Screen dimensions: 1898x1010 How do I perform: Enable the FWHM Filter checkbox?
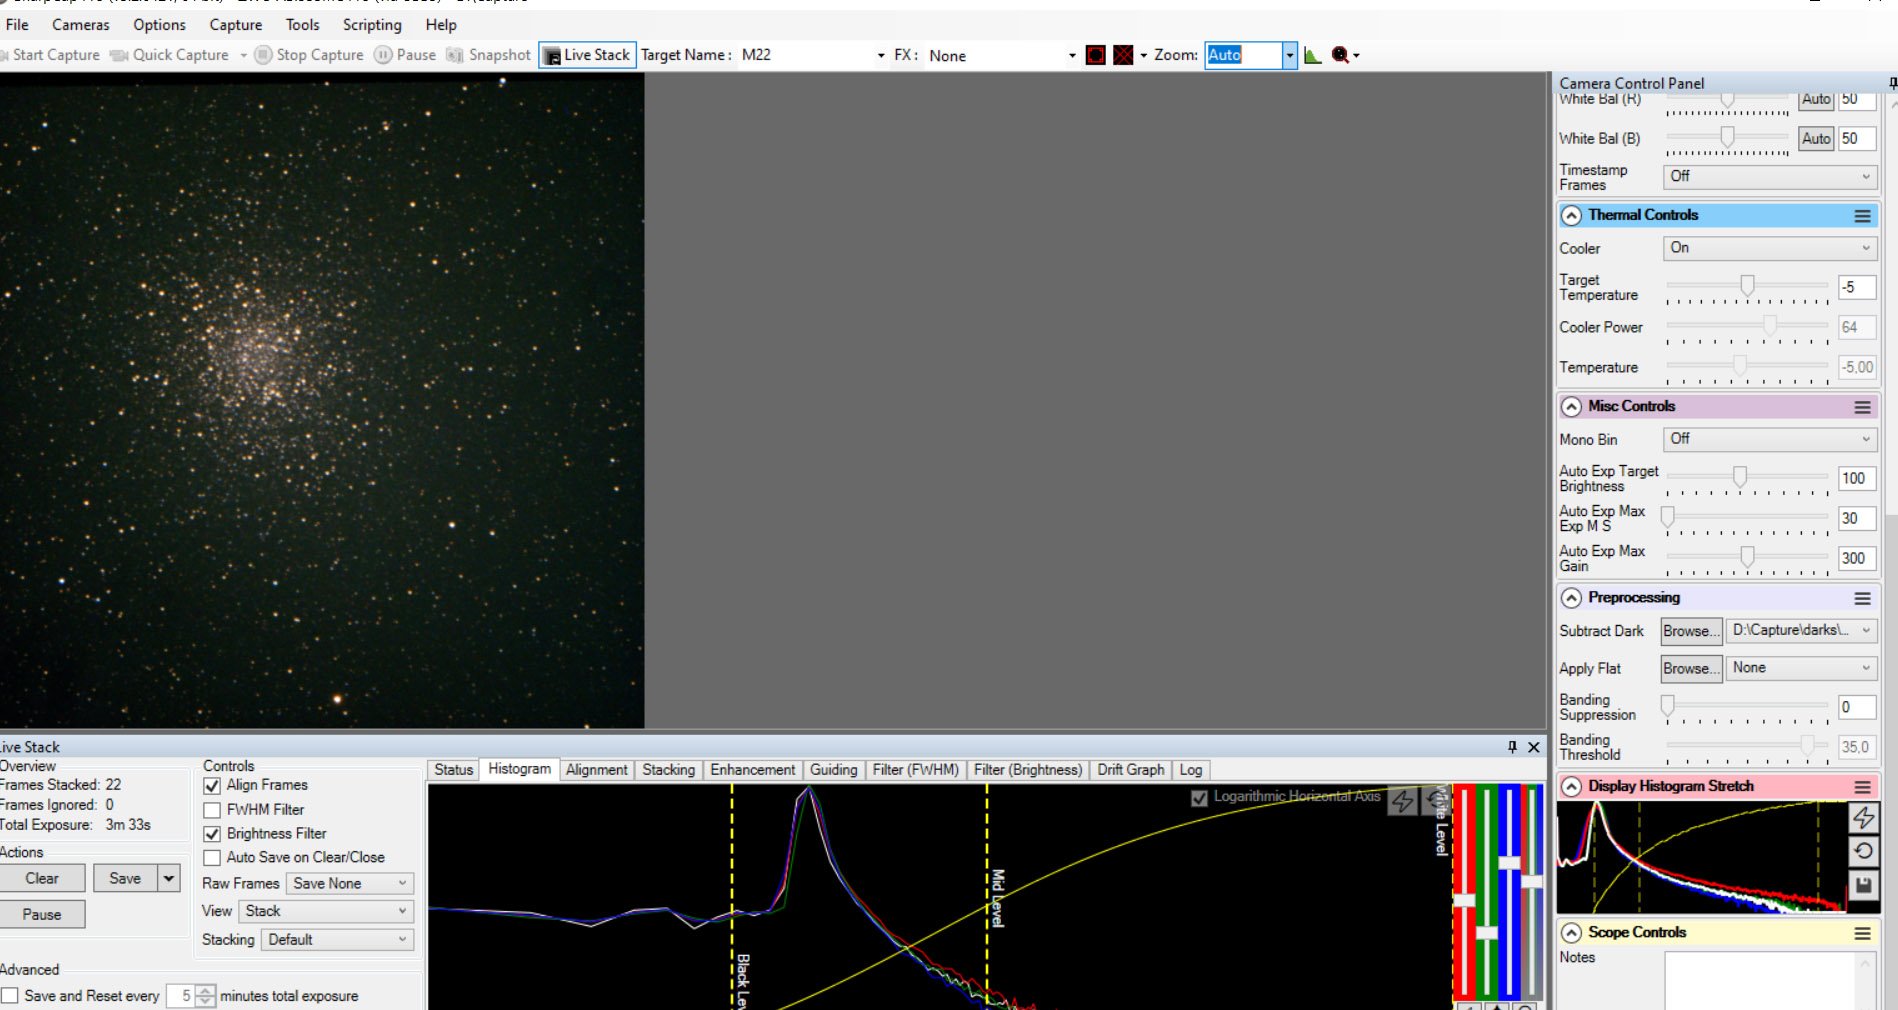[x=212, y=810]
